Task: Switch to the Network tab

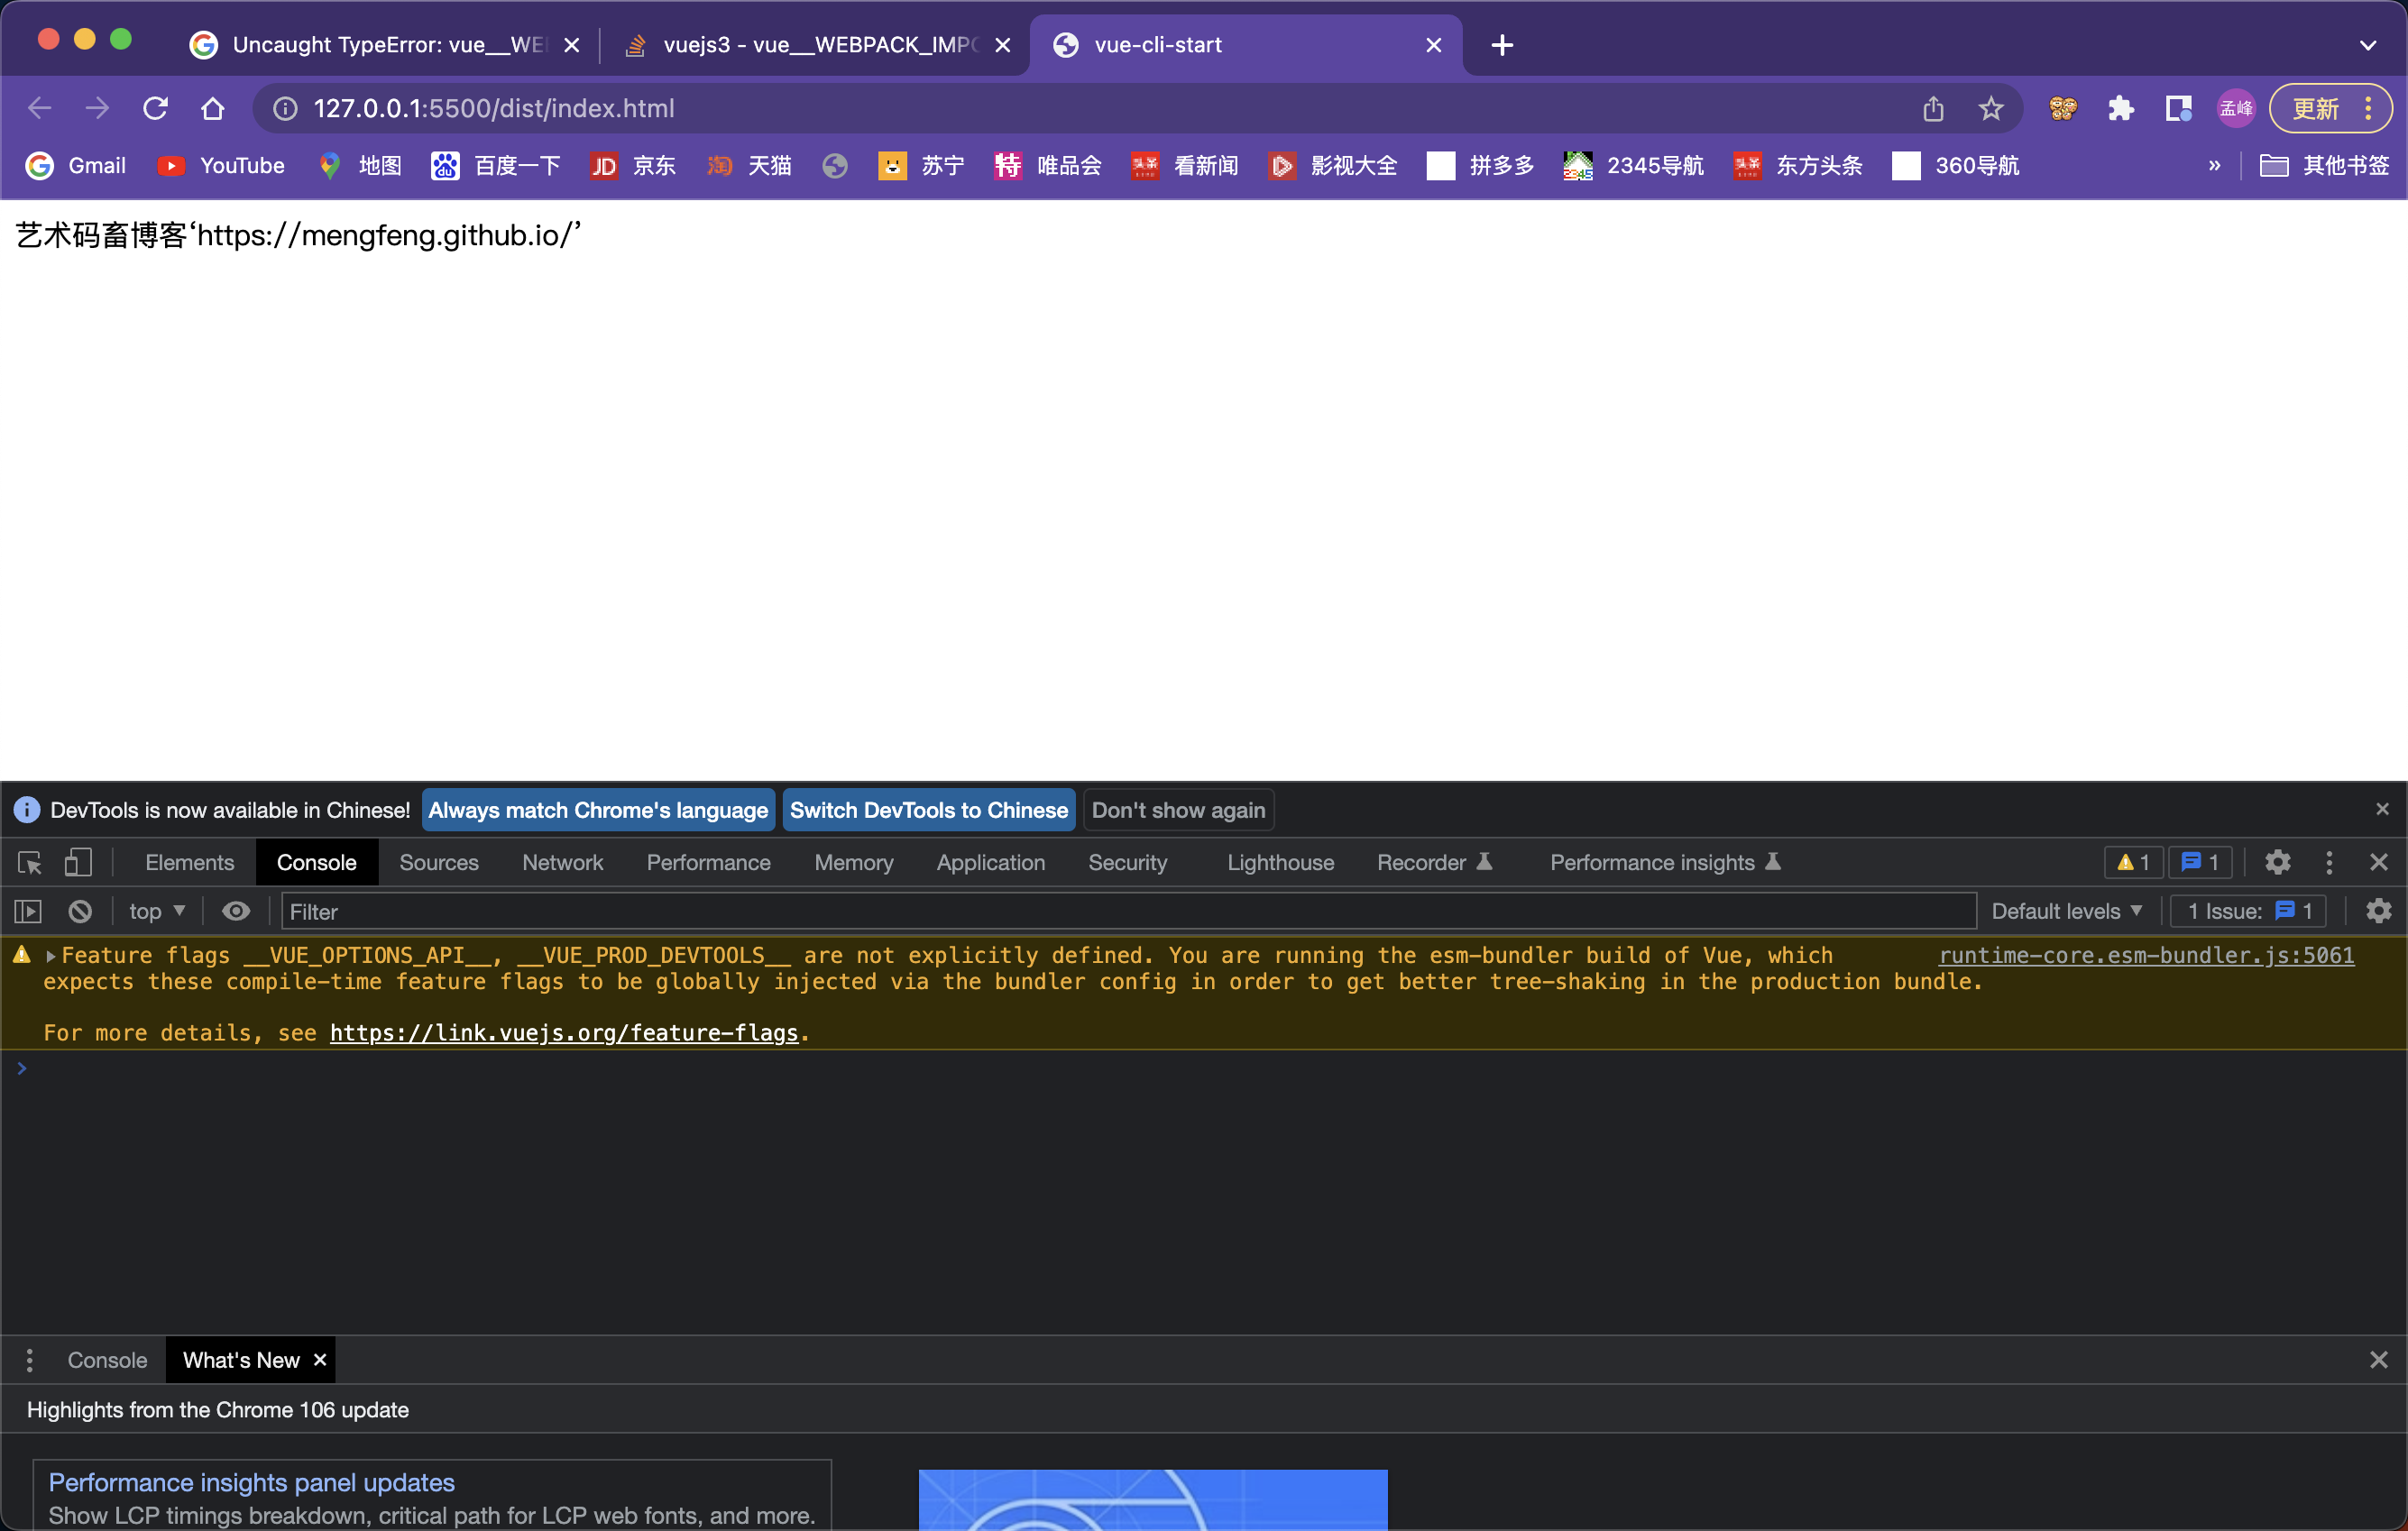Action: click(x=562, y=862)
